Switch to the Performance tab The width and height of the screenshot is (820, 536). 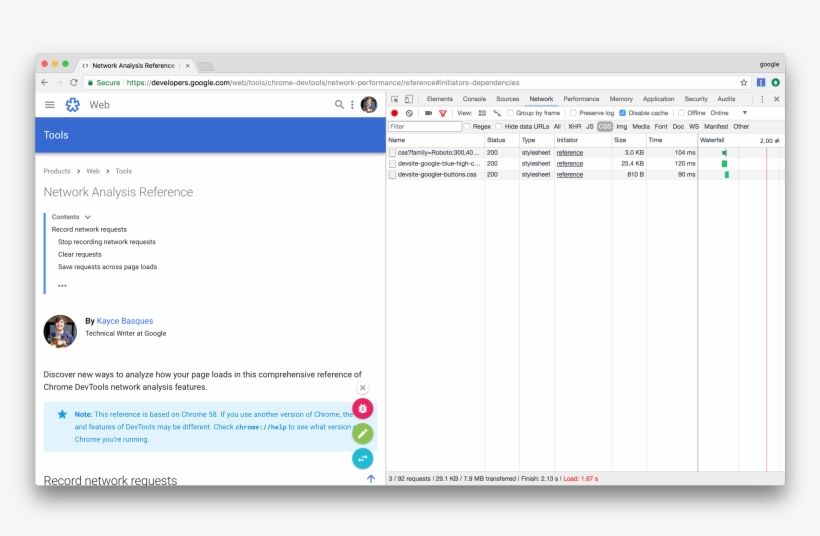pyautogui.click(x=581, y=99)
